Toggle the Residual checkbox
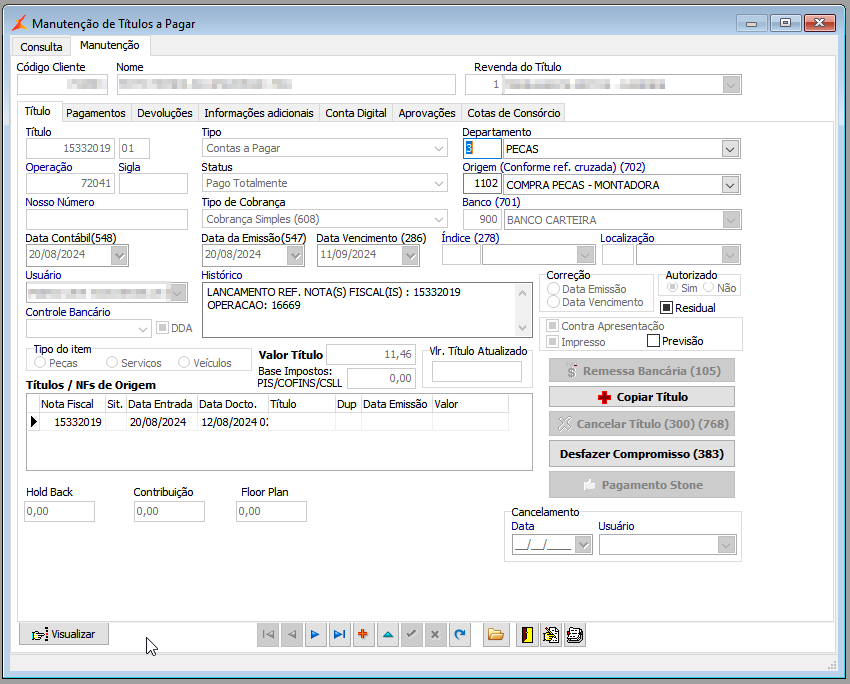Screen dimensions: 850x684 (667, 308)
